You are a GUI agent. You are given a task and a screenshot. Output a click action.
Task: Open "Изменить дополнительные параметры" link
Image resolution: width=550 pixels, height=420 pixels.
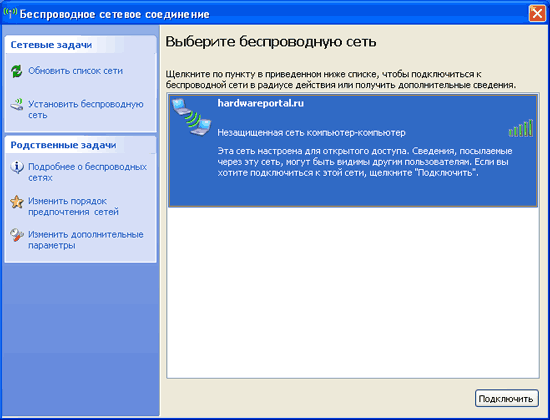(x=86, y=240)
